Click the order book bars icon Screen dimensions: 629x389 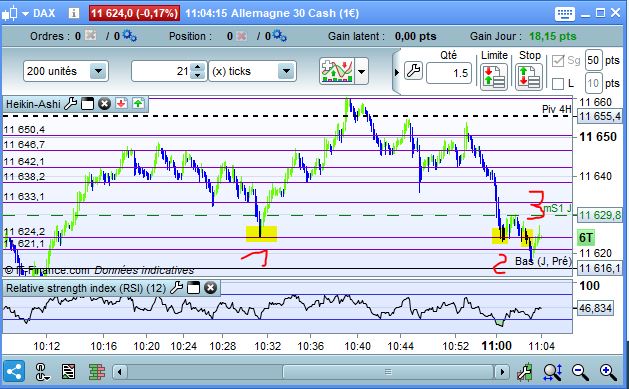[97, 372]
